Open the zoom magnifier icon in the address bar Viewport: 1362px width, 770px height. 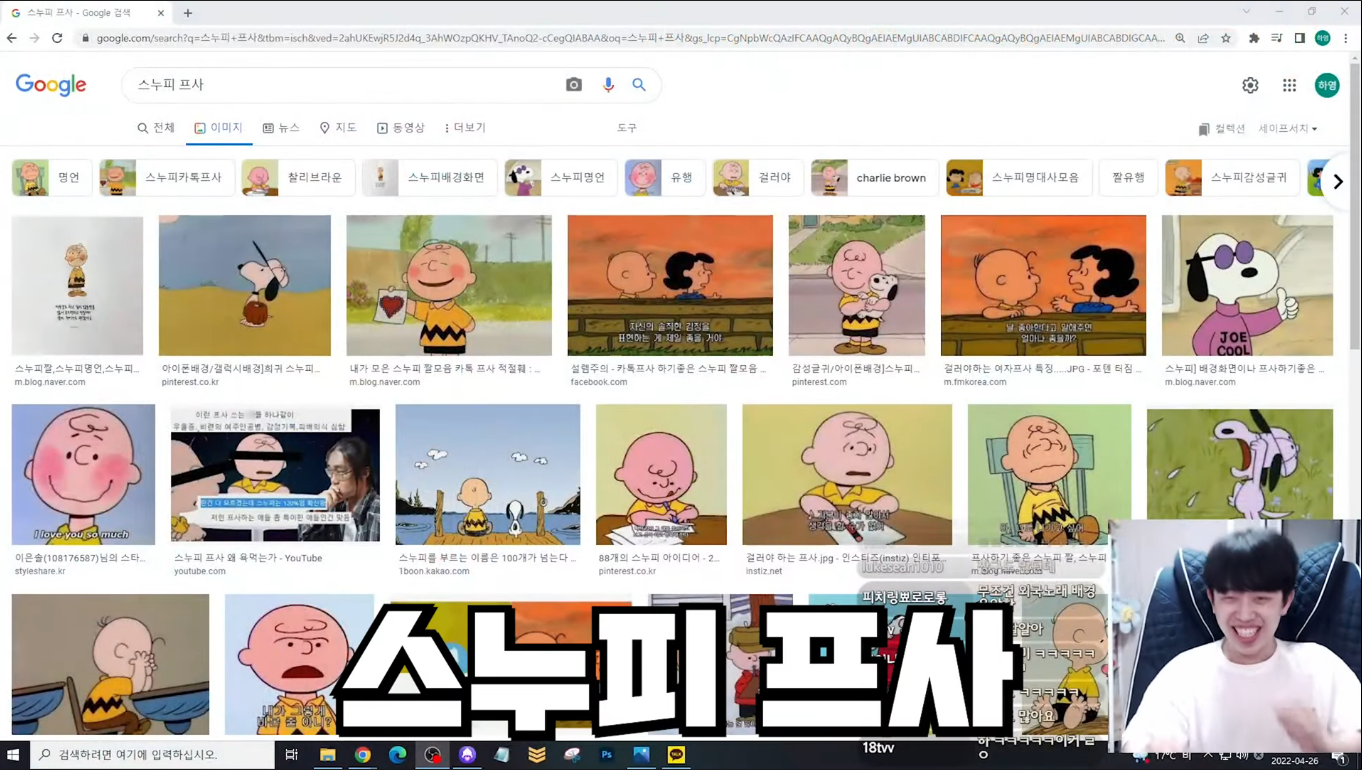click(x=1180, y=38)
